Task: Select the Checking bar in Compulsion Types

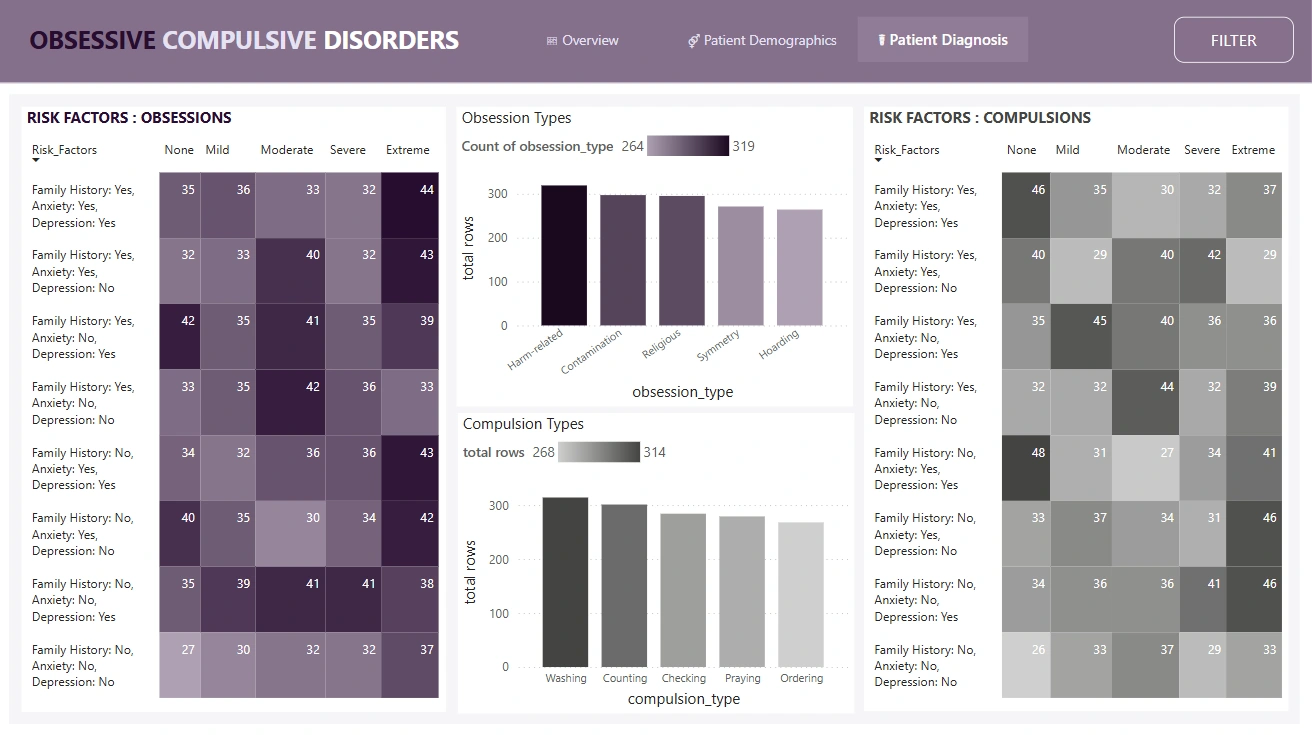Action: 683,590
